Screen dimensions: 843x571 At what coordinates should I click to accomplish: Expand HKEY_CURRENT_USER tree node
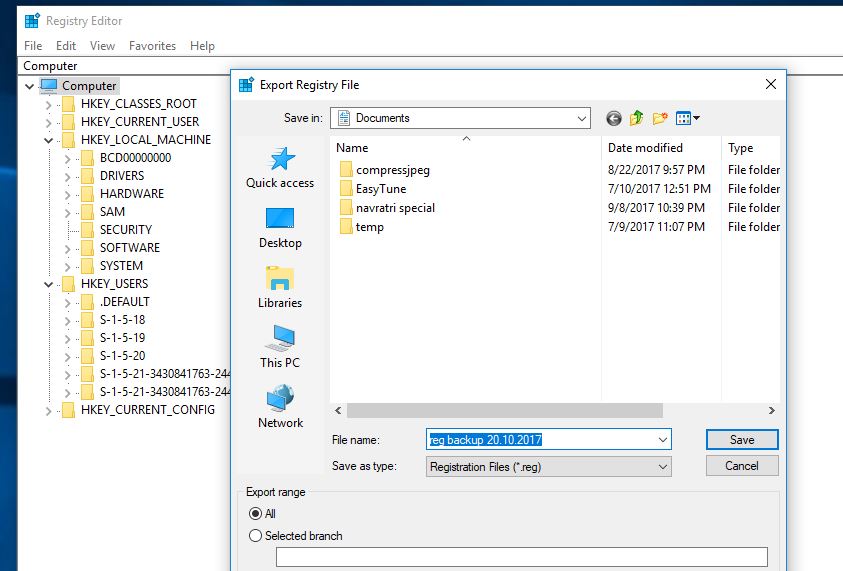tap(48, 123)
